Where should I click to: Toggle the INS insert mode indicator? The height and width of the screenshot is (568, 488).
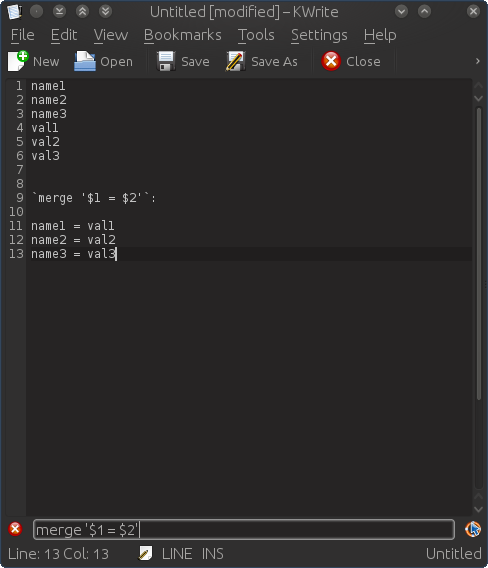point(212,554)
